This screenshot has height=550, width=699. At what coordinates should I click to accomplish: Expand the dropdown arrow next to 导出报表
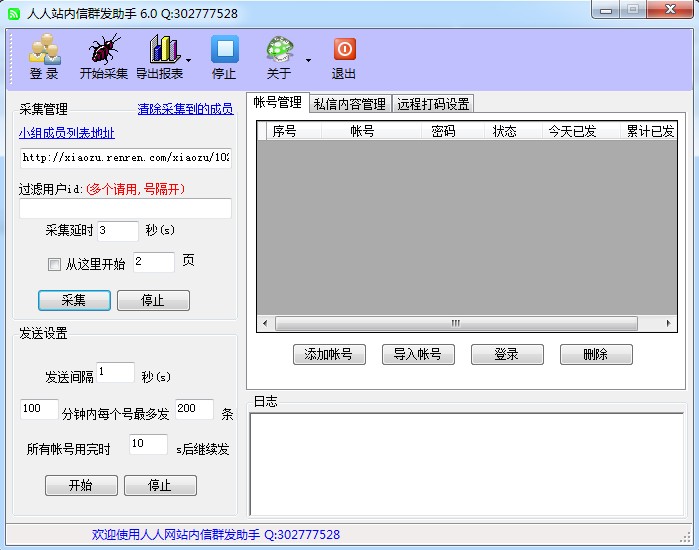pyautogui.click(x=189, y=60)
